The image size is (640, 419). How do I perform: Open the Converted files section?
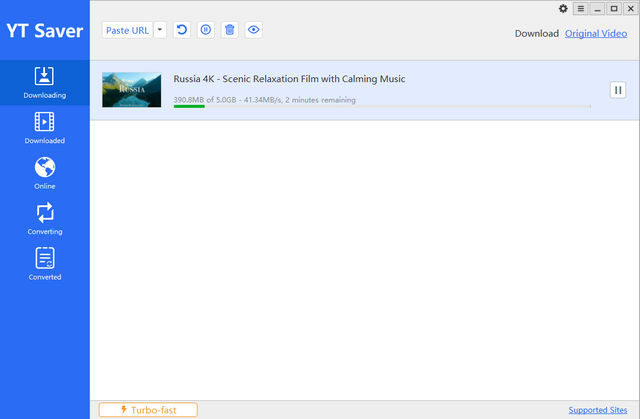coord(44,264)
